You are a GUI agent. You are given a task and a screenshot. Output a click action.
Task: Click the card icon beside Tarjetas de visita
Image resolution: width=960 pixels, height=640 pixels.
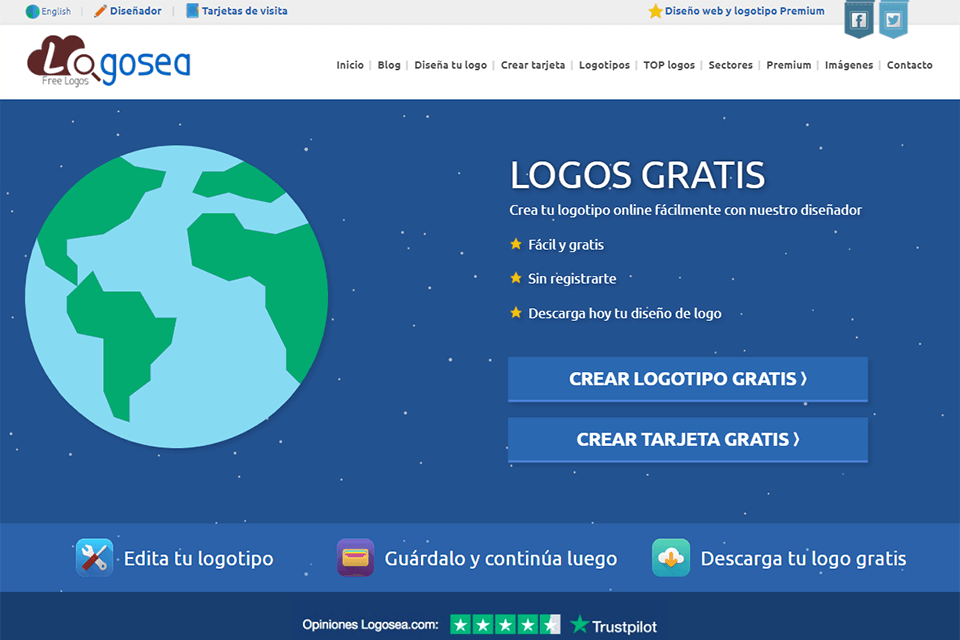(x=192, y=11)
